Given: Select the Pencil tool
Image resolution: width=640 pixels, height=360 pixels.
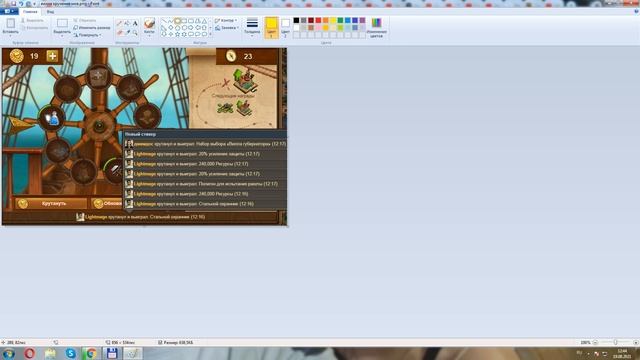Looking at the screenshot, I should tap(120, 24).
